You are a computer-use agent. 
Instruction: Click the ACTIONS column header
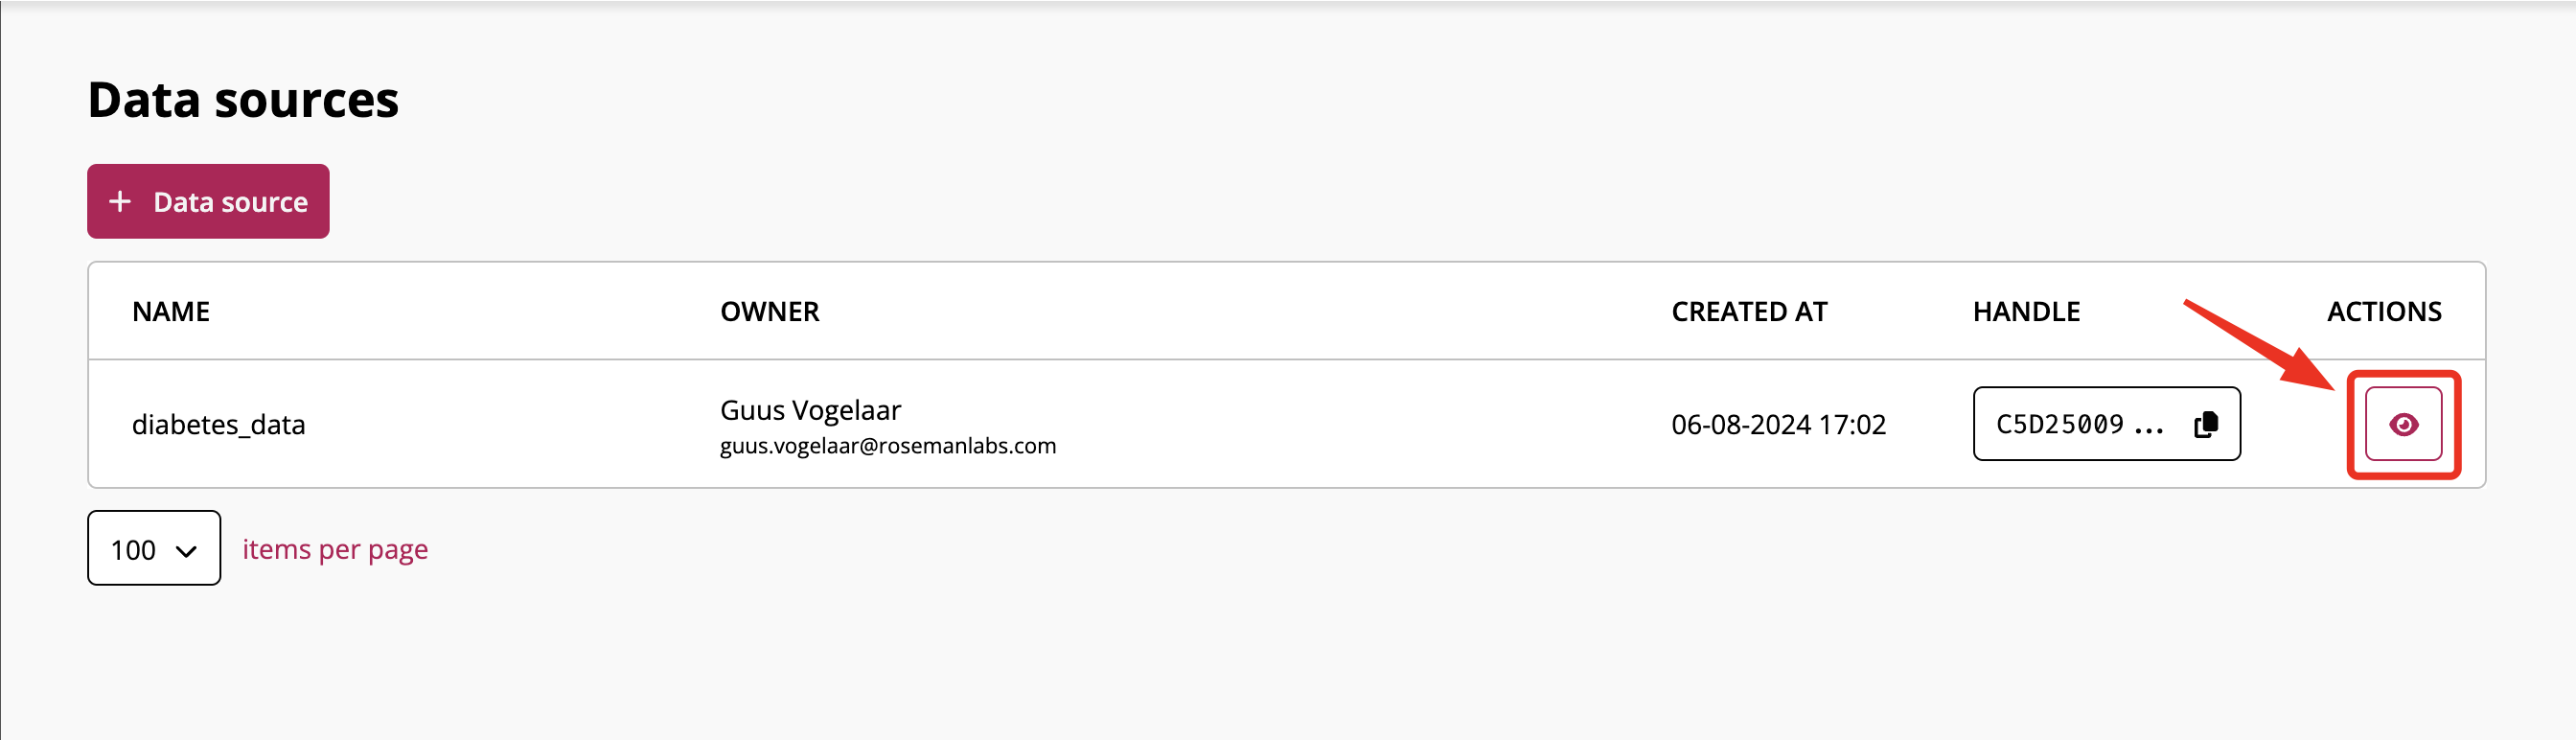(x=2384, y=312)
